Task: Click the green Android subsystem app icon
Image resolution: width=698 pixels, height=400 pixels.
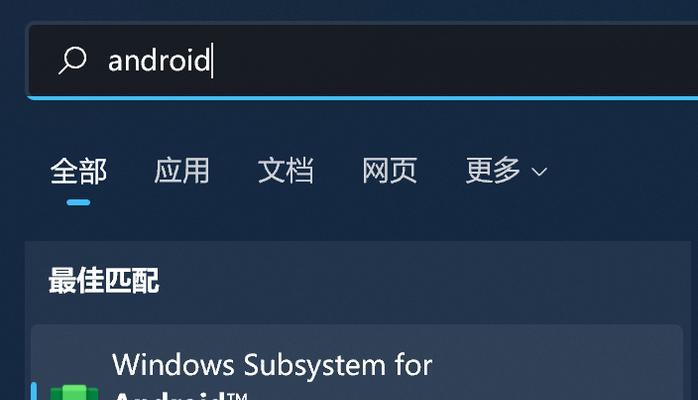Action: click(74, 392)
